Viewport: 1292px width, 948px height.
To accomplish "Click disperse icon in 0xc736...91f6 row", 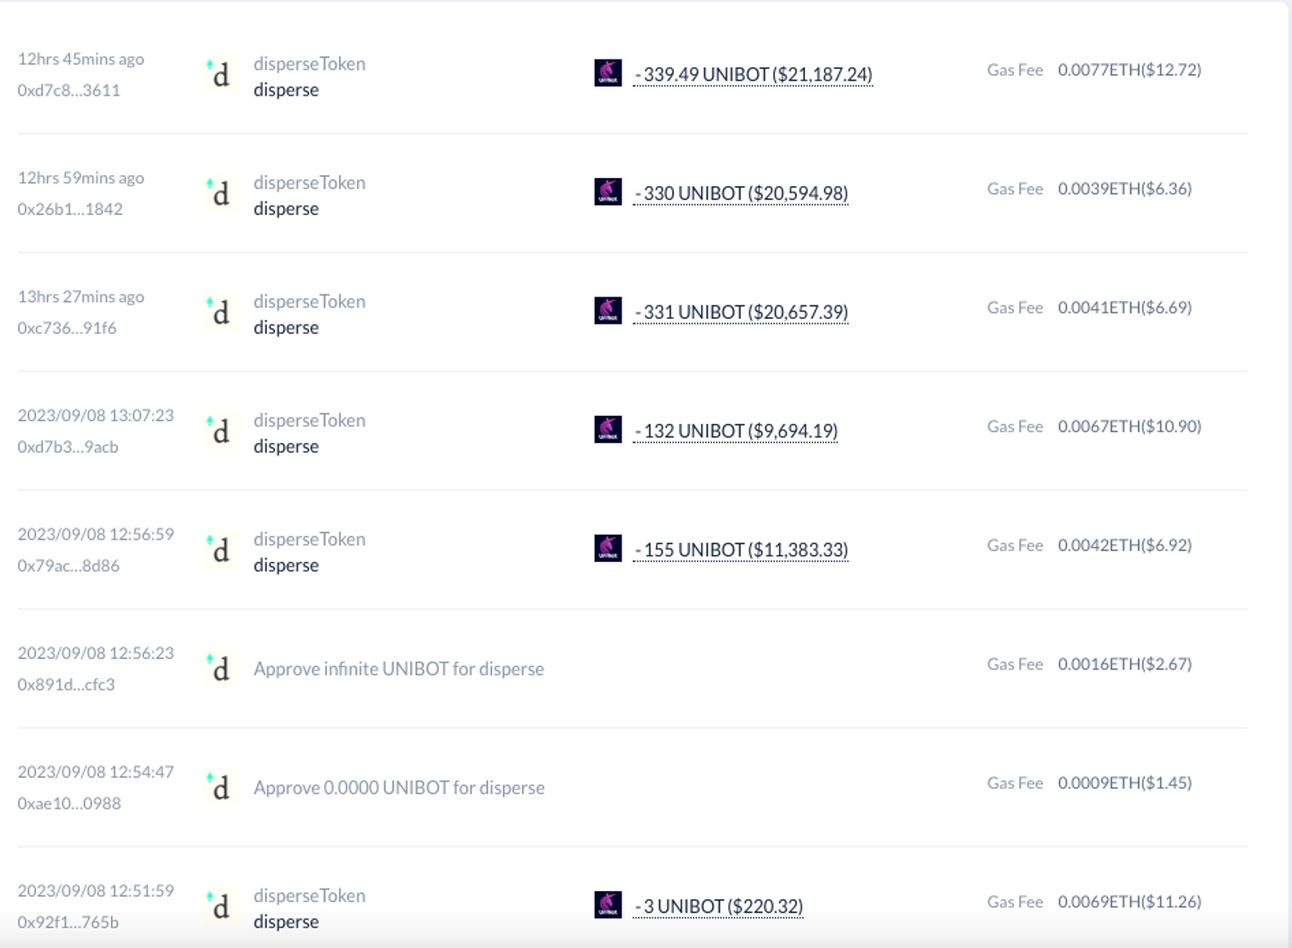I will 220,313.
